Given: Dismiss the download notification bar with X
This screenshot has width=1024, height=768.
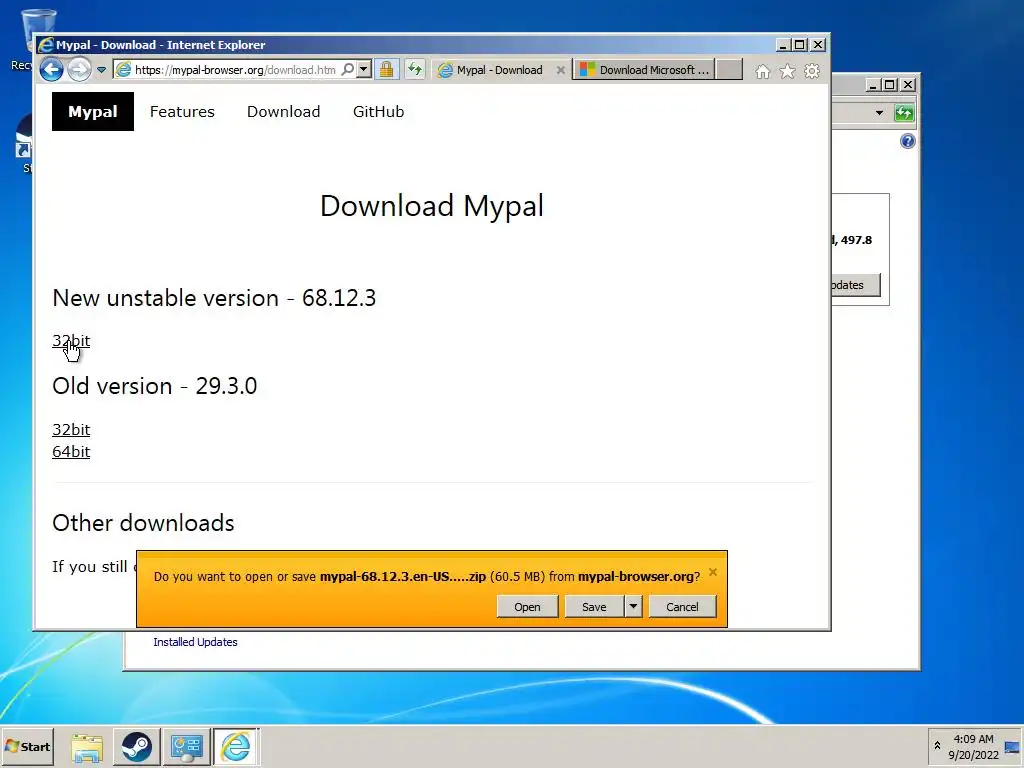Looking at the screenshot, I should tap(713, 572).
